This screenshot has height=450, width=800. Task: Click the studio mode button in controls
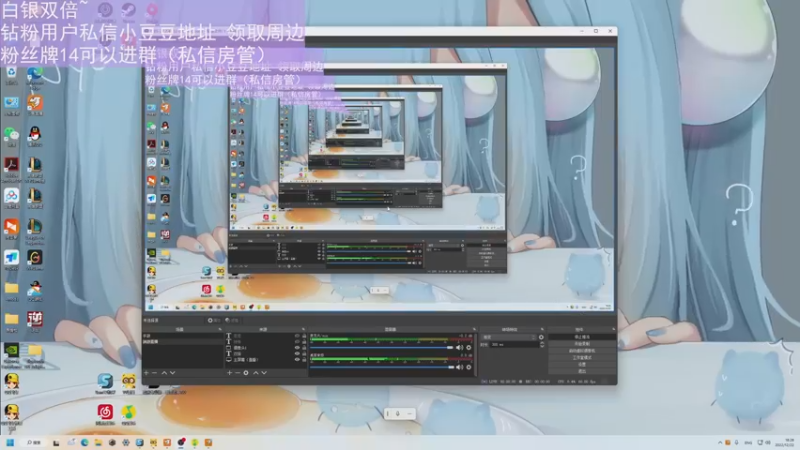pyautogui.click(x=582, y=357)
